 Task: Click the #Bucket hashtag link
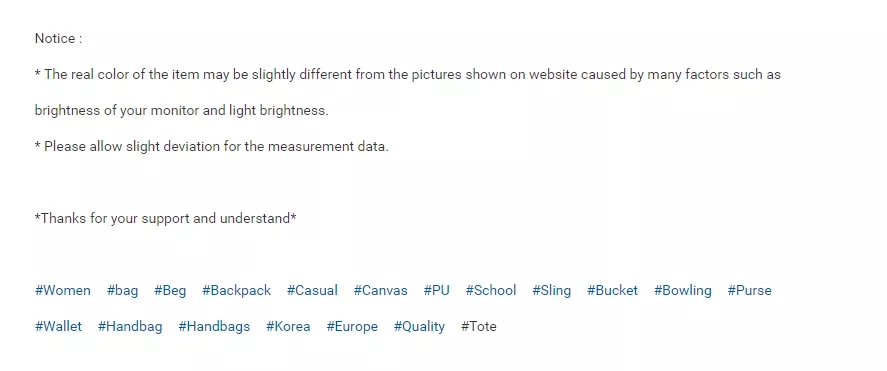612,291
